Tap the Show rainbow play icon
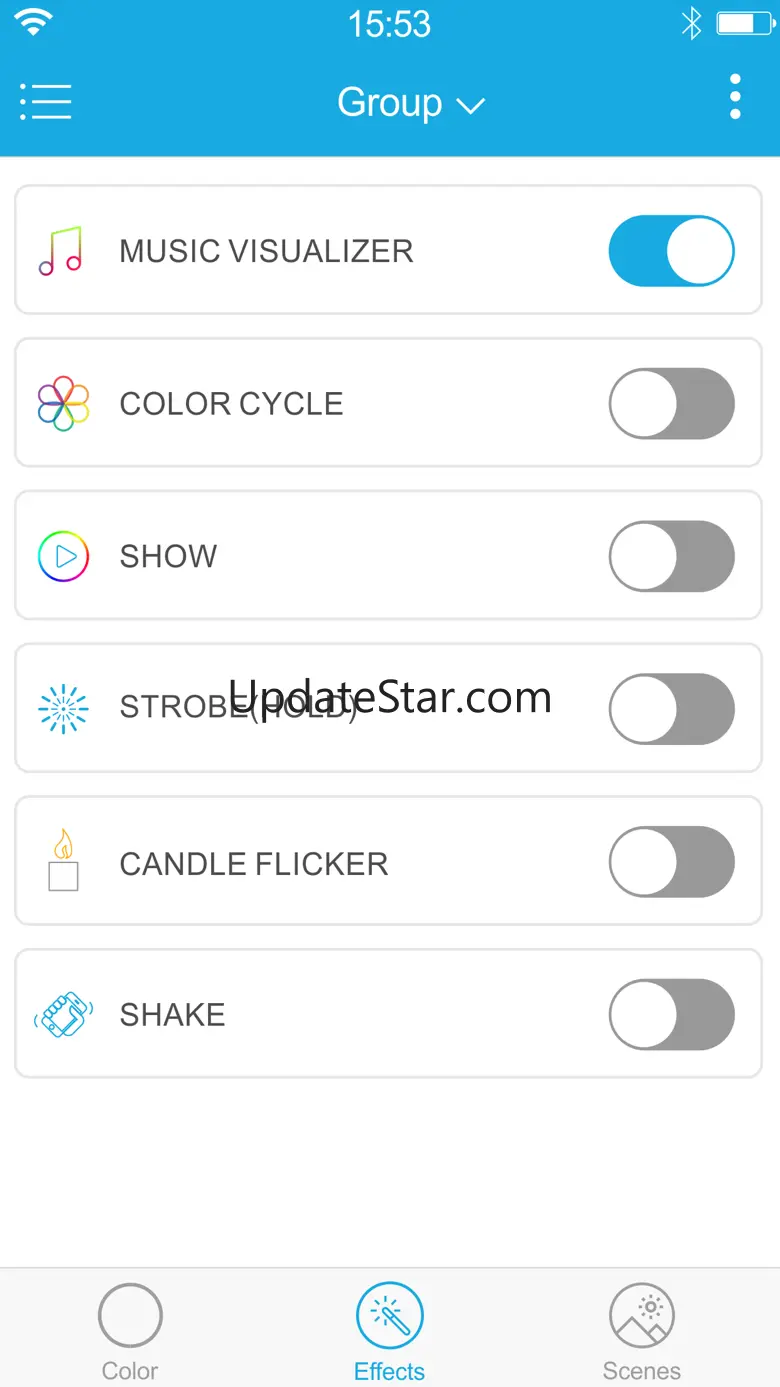The height and width of the screenshot is (1387, 780). (63, 556)
